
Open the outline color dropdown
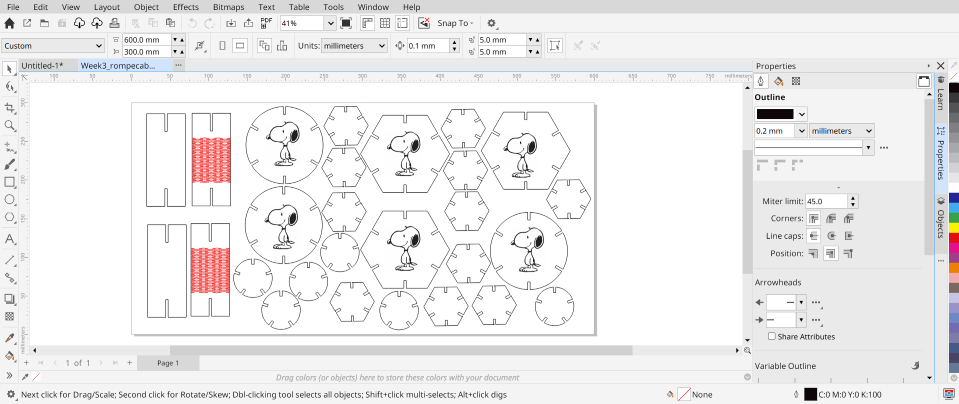802,114
